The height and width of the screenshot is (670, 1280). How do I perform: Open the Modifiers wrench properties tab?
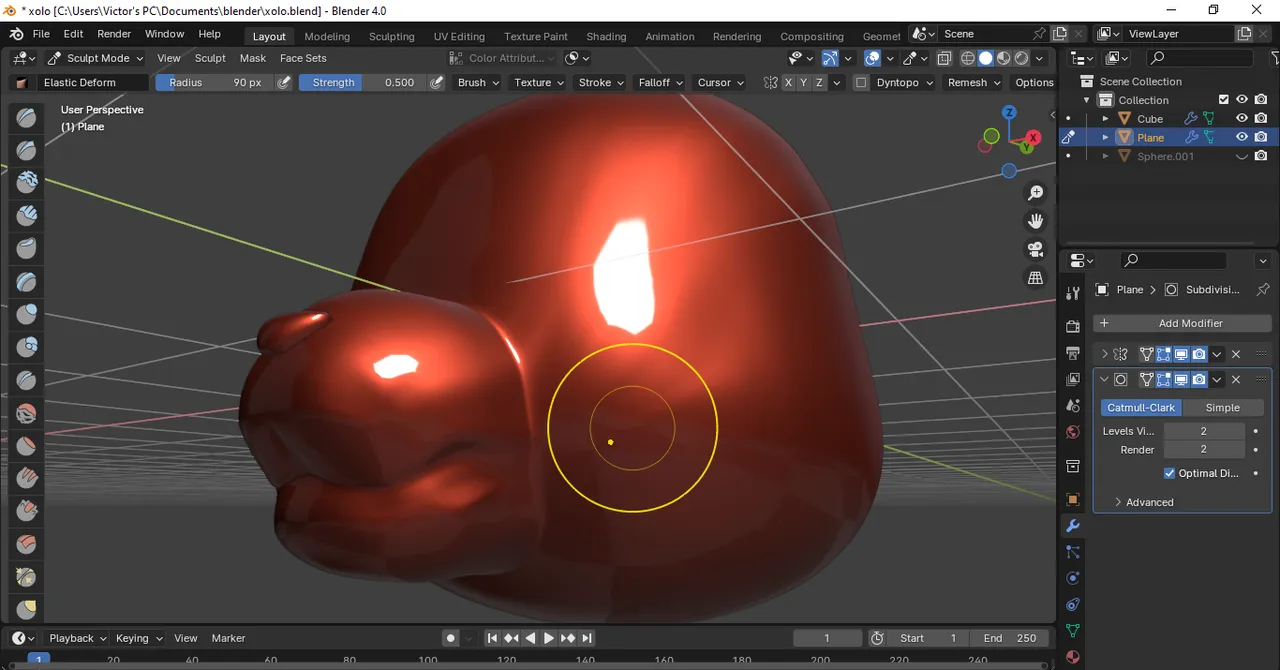coord(1073,526)
